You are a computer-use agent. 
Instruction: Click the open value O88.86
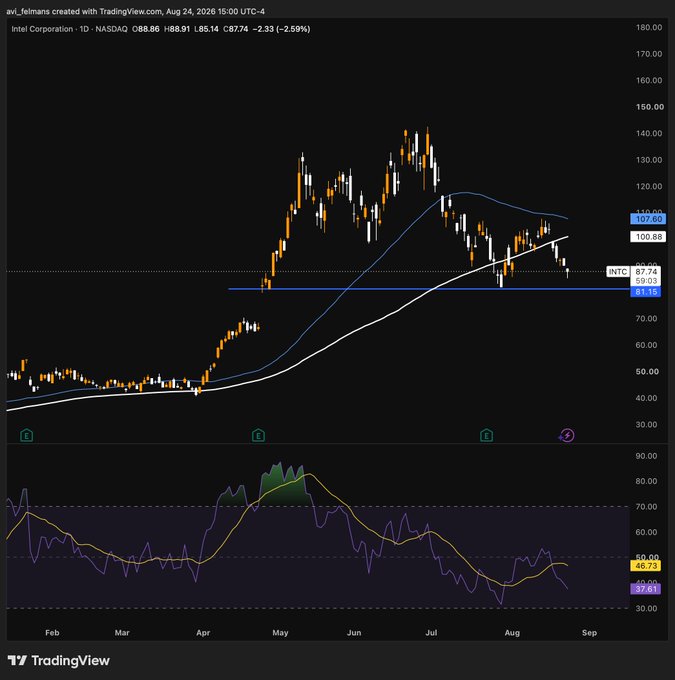pos(146,29)
